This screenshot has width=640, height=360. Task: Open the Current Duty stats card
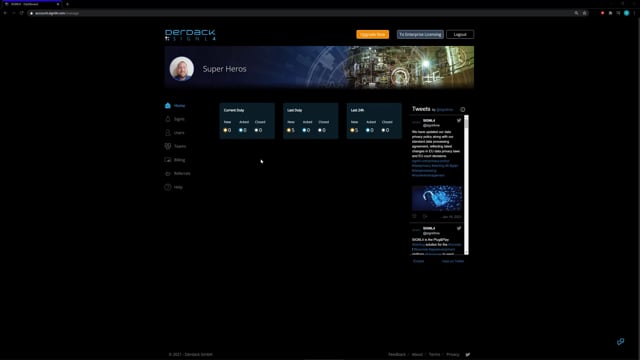[x=247, y=121]
